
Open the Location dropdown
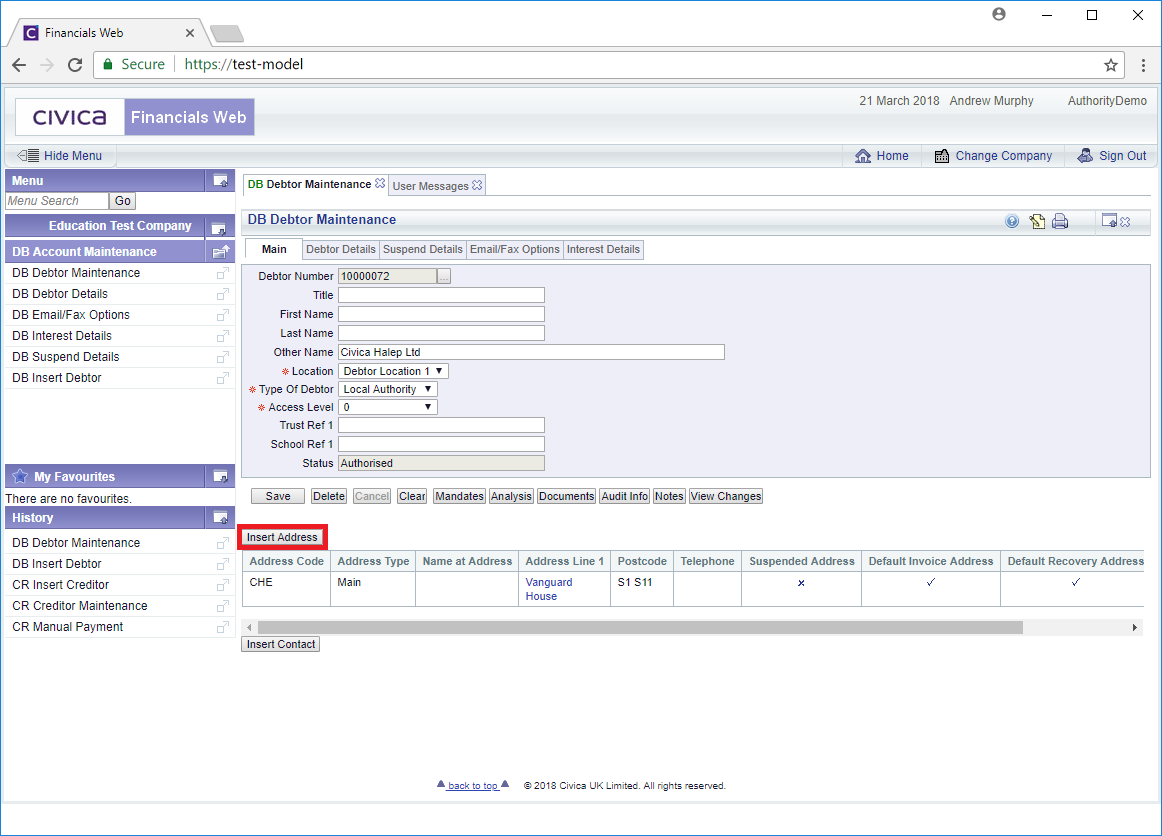pos(394,371)
